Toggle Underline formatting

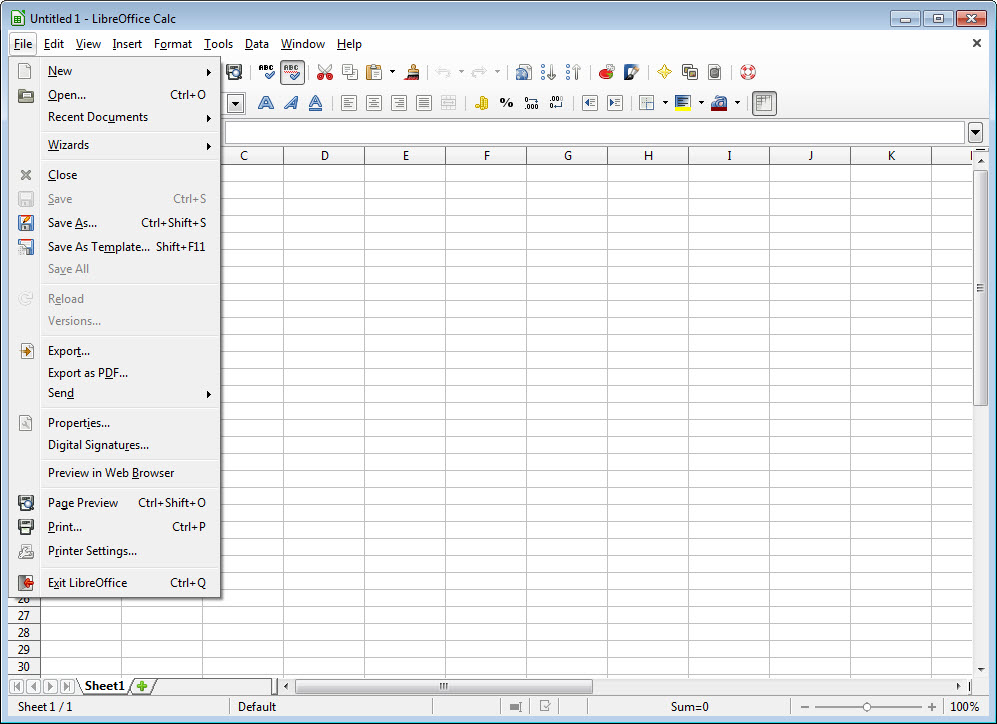click(315, 103)
